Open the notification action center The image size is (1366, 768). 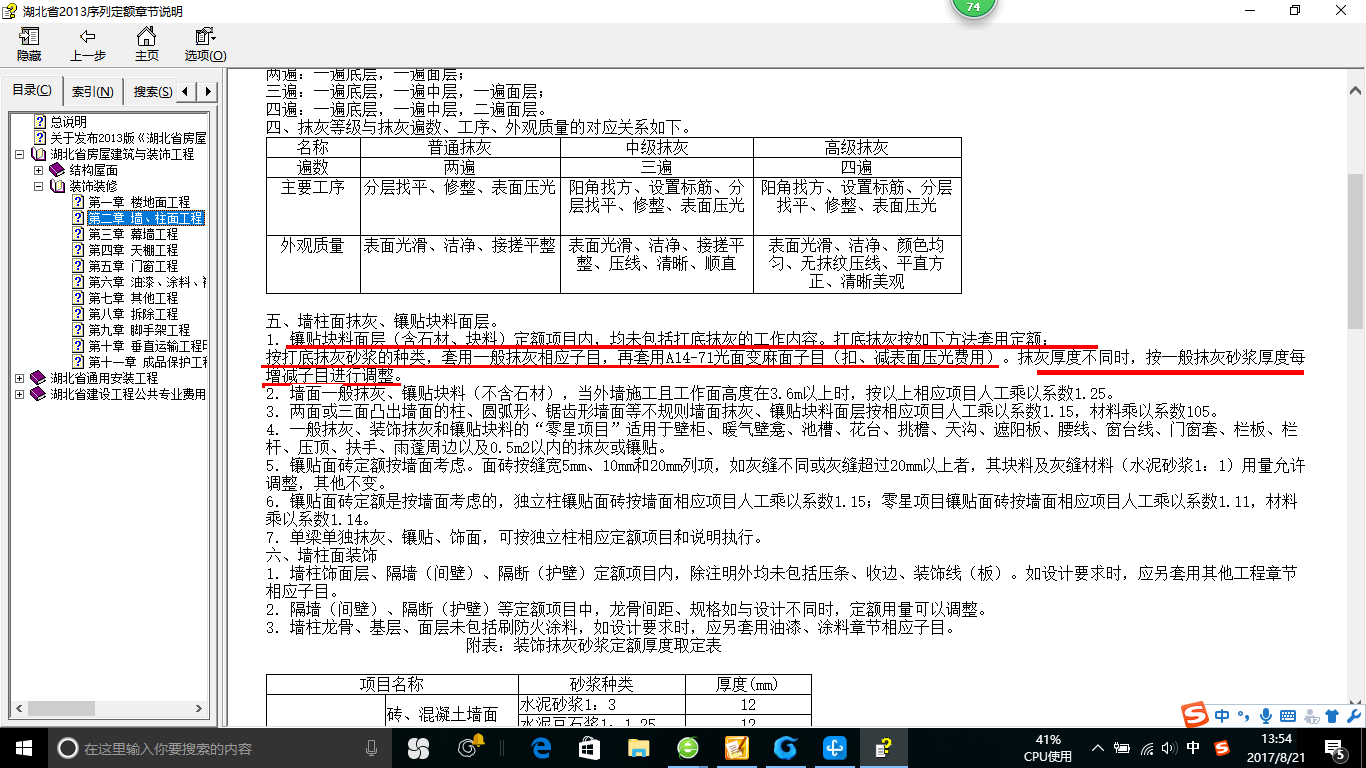(x=1335, y=747)
